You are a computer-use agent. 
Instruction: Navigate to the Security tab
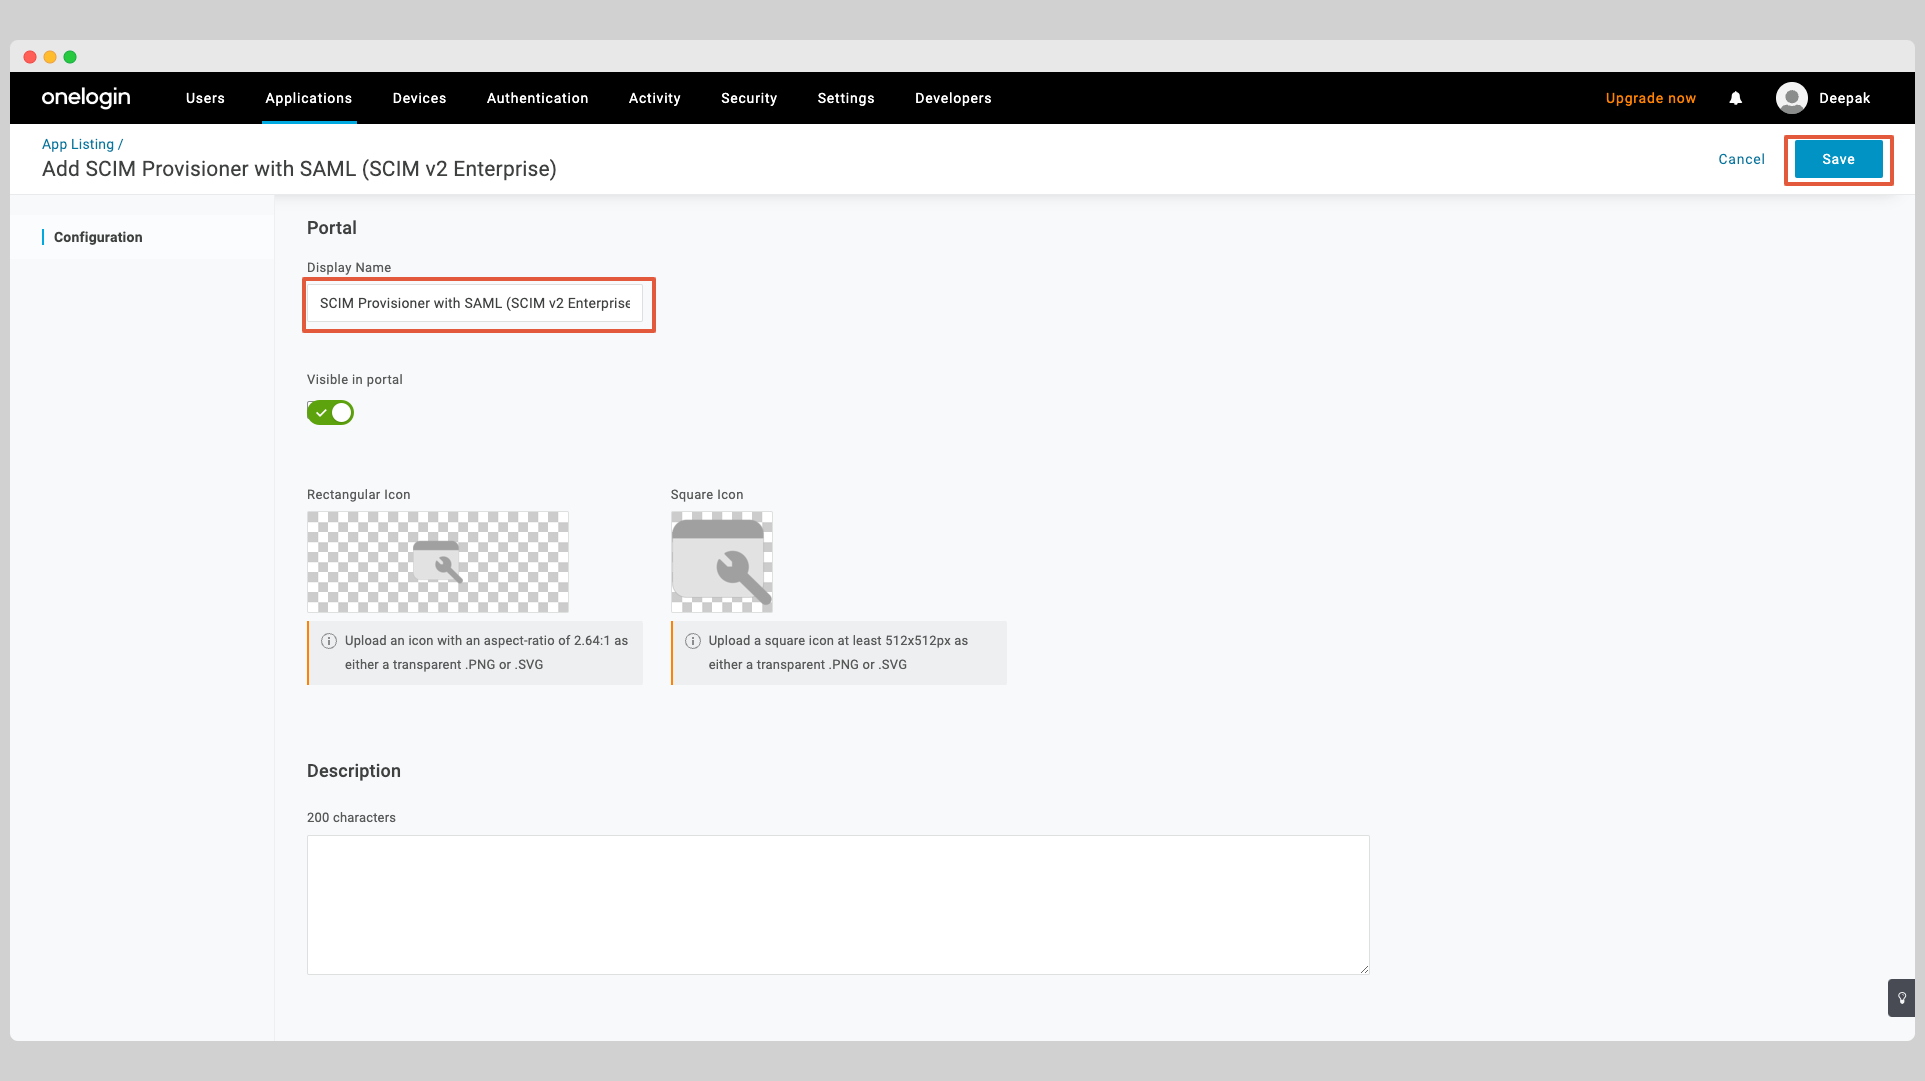tap(748, 97)
